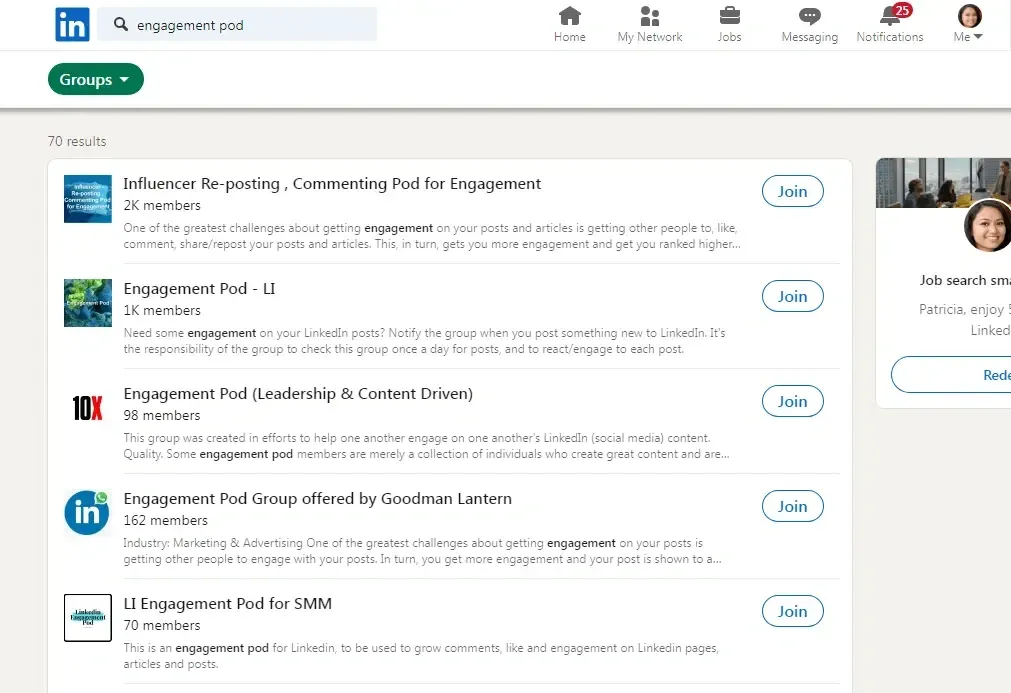Viewport: 1011px width, 693px height.
Task: Click the search magnifier icon
Action: point(121,24)
